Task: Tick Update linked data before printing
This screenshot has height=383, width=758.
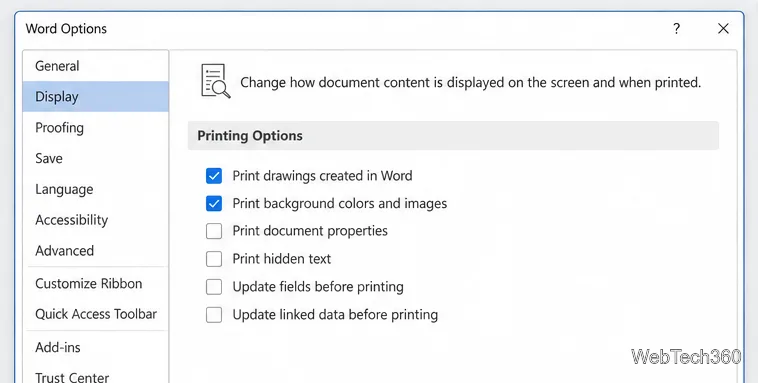Action: [214, 315]
